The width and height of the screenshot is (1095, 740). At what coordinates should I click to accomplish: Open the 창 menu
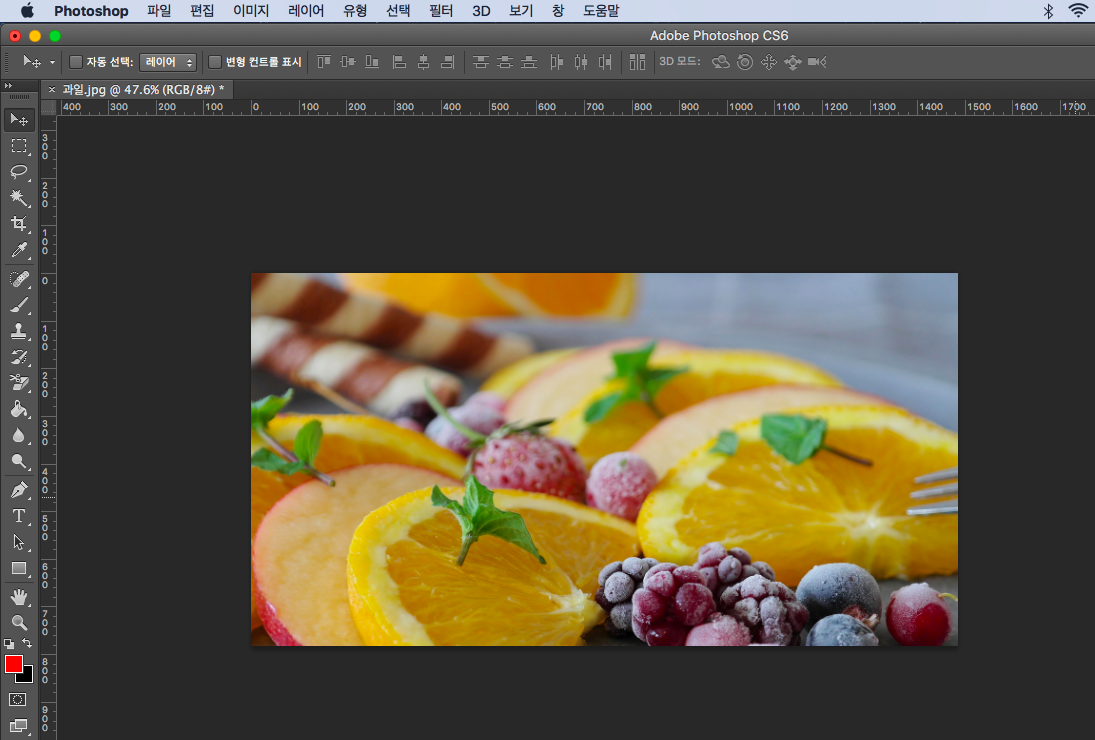click(x=558, y=11)
